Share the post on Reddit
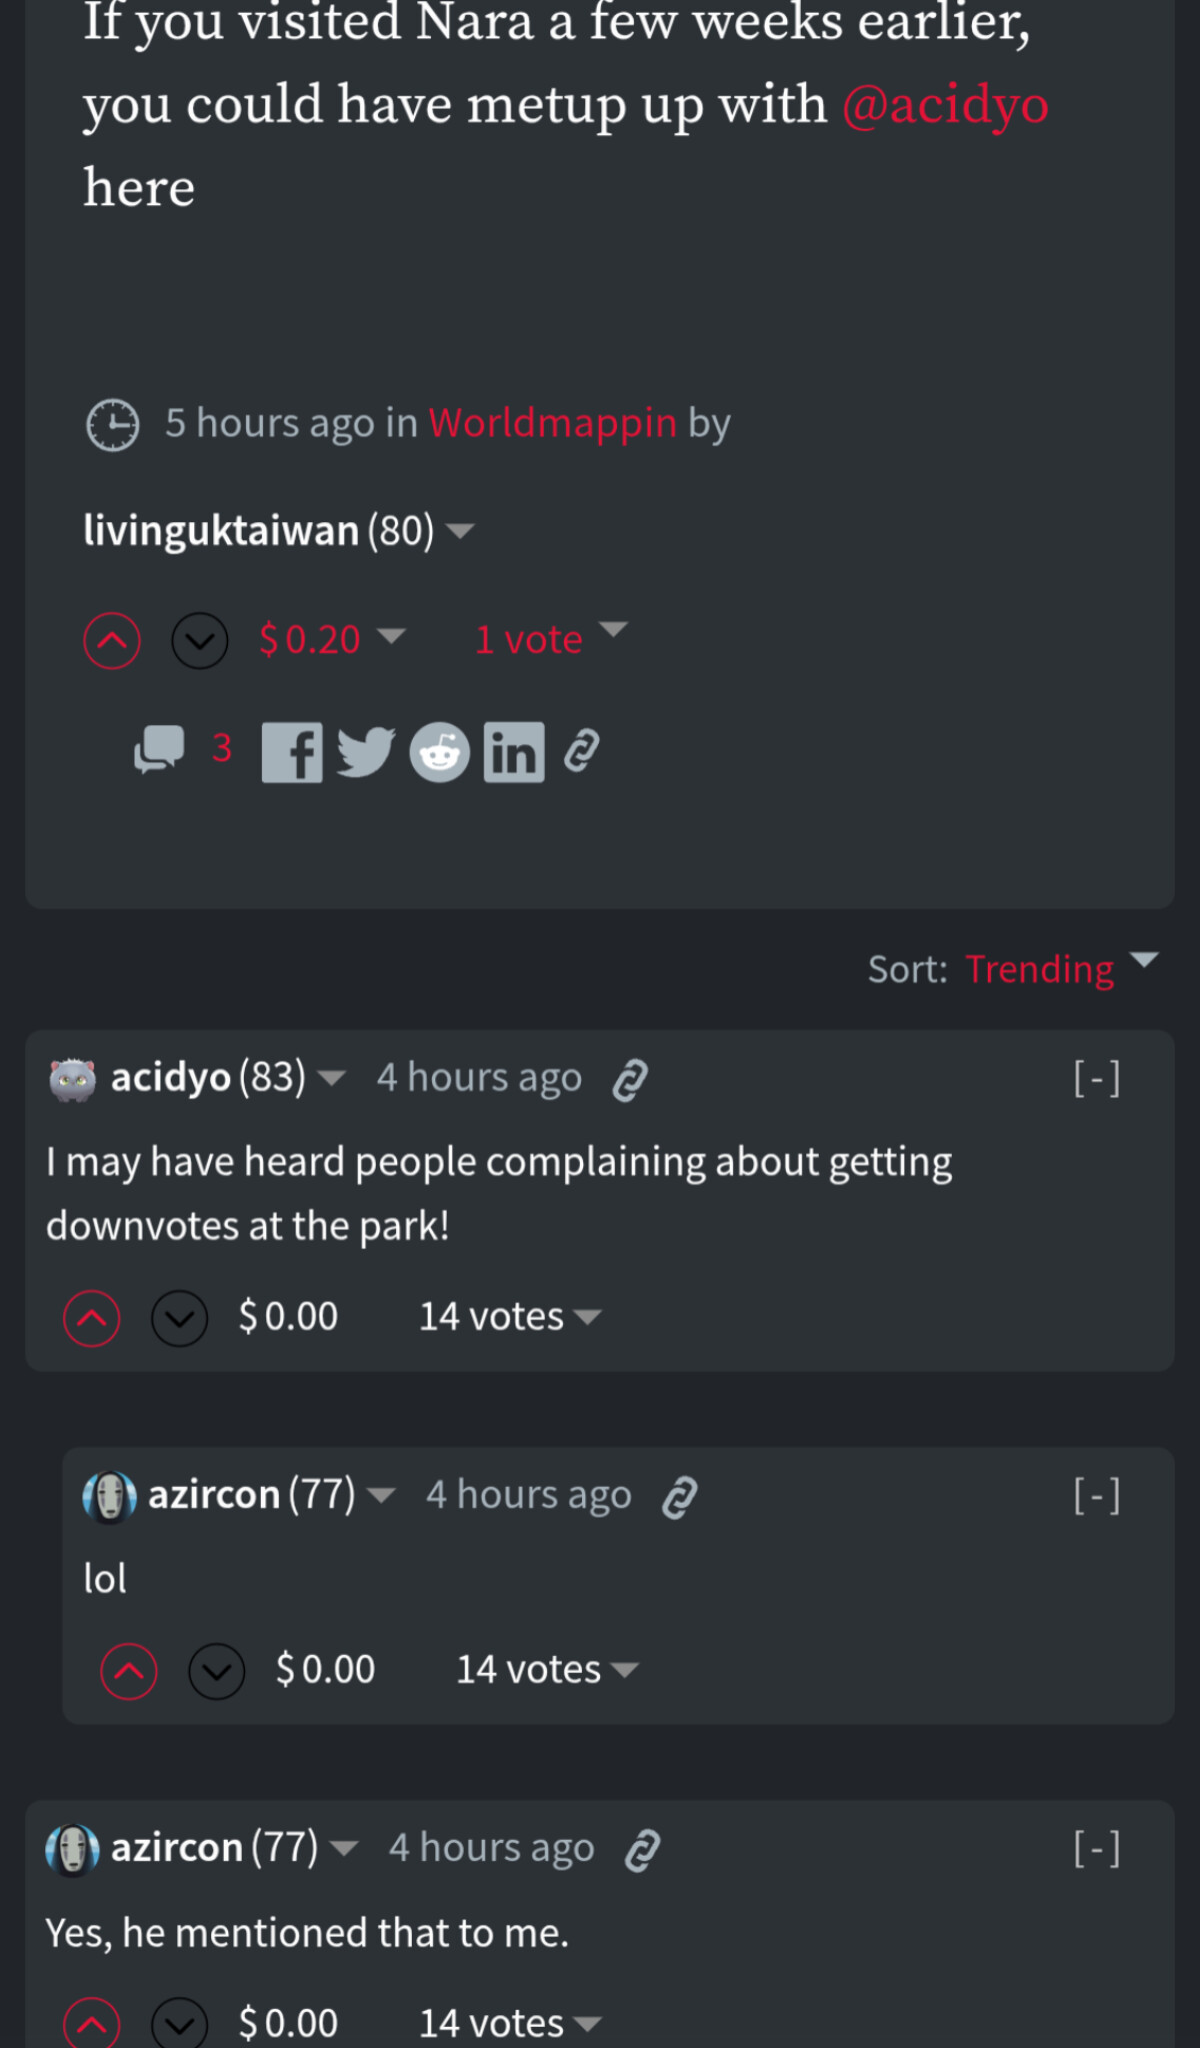The image size is (1200, 2048). 439,752
